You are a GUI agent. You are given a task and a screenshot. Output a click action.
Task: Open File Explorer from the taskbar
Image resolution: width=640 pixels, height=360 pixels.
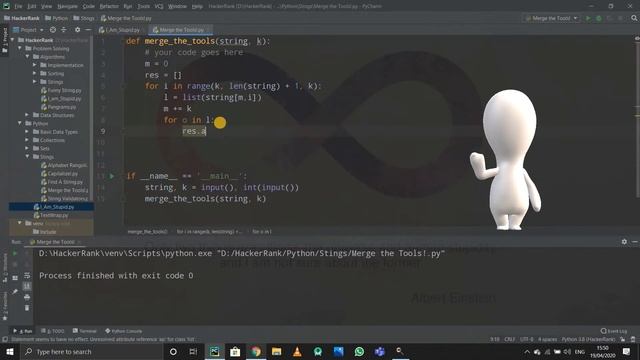276,351
